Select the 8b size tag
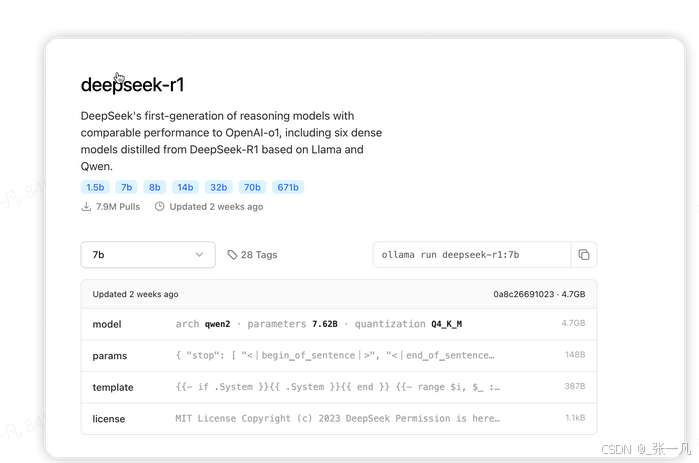699x463 pixels. [155, 187]
